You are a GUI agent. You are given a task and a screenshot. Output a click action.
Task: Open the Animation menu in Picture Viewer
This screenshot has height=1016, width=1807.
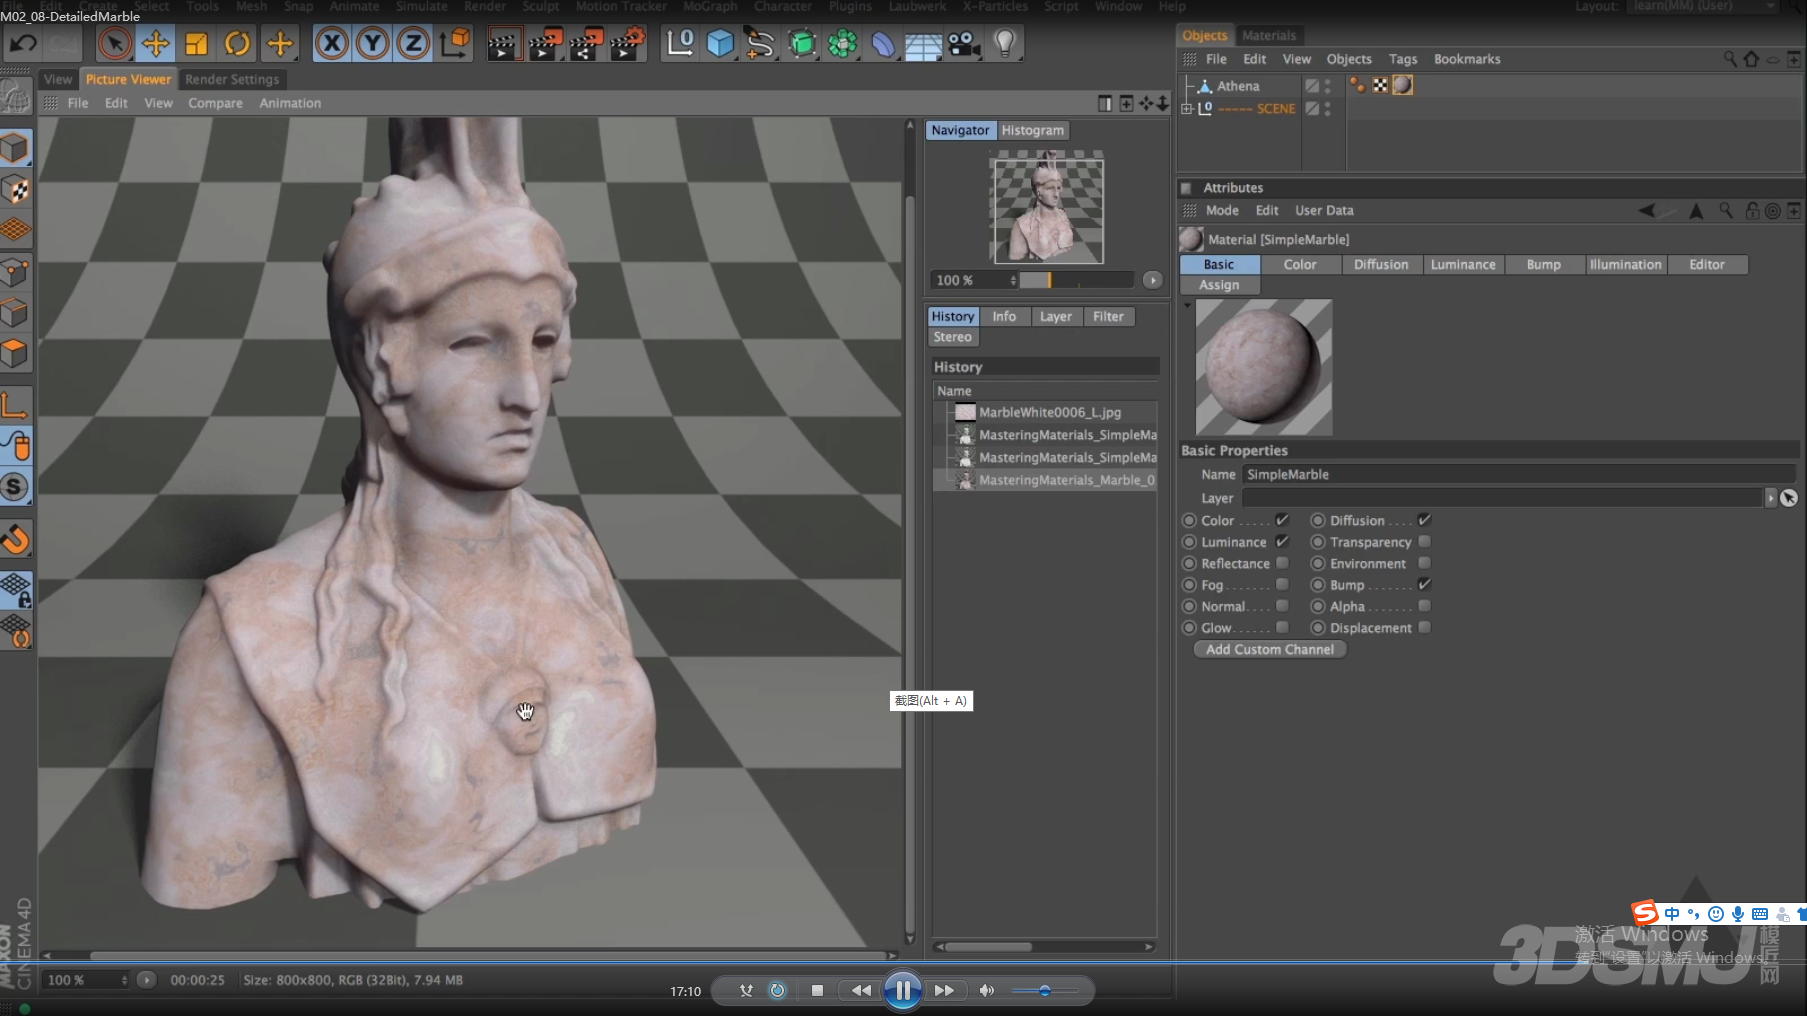[290, 103]
